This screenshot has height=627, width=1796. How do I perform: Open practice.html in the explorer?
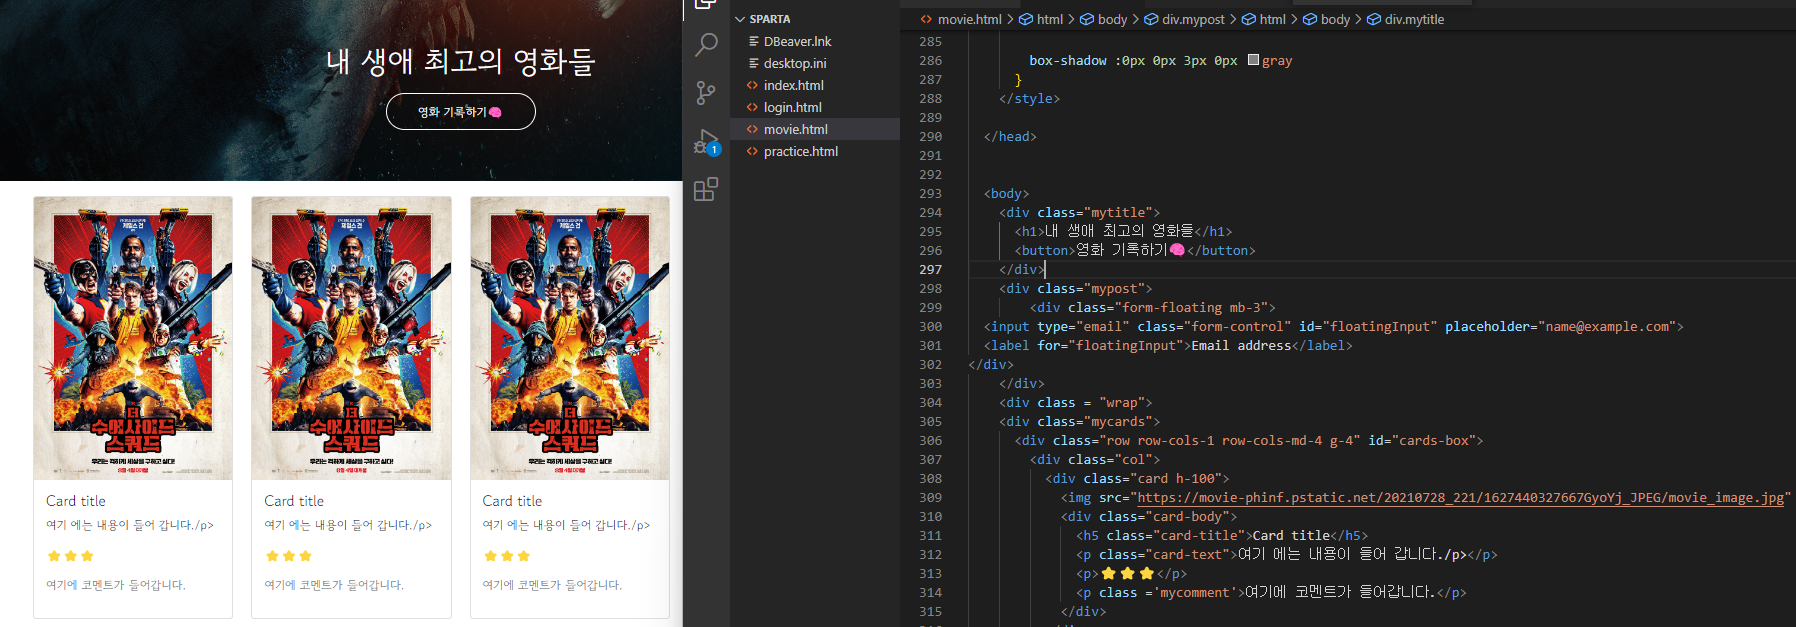(x=801, y=151)
